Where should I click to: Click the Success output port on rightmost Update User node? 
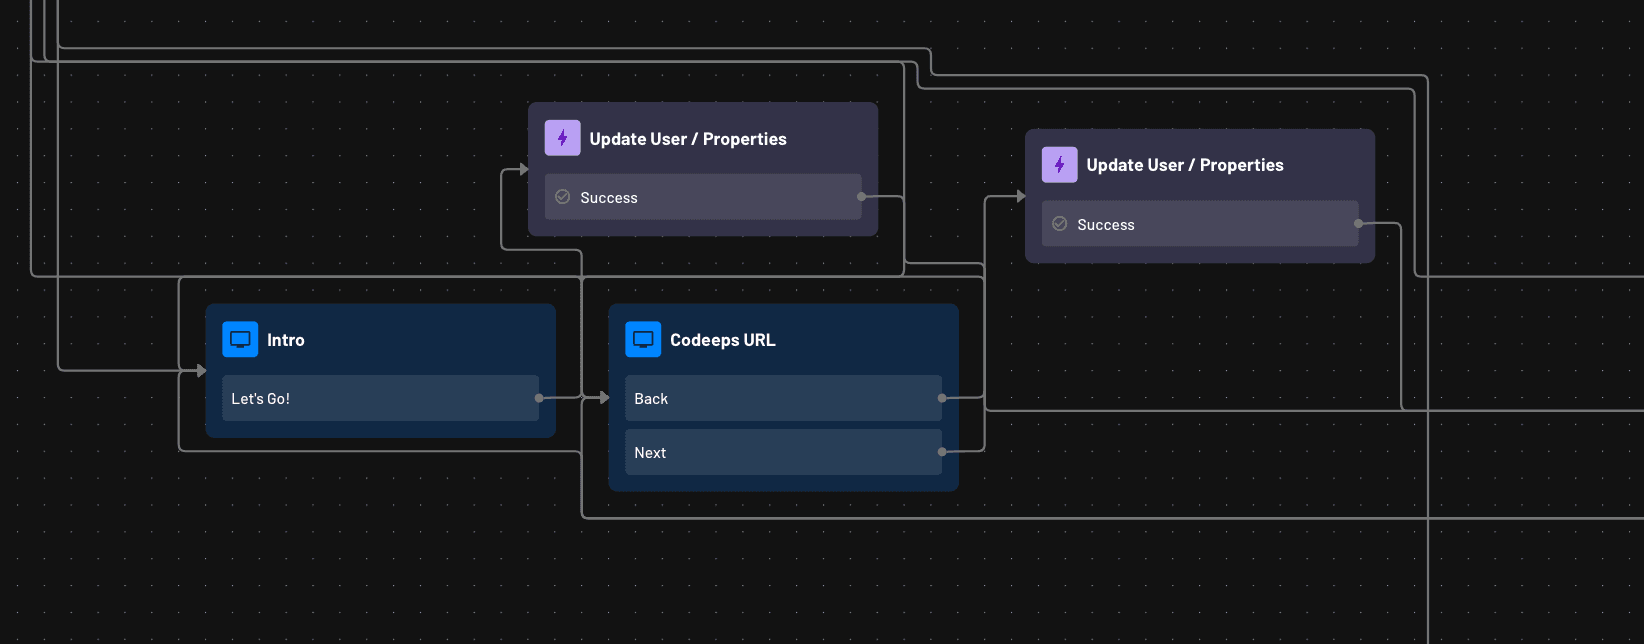pos(1358,224)
